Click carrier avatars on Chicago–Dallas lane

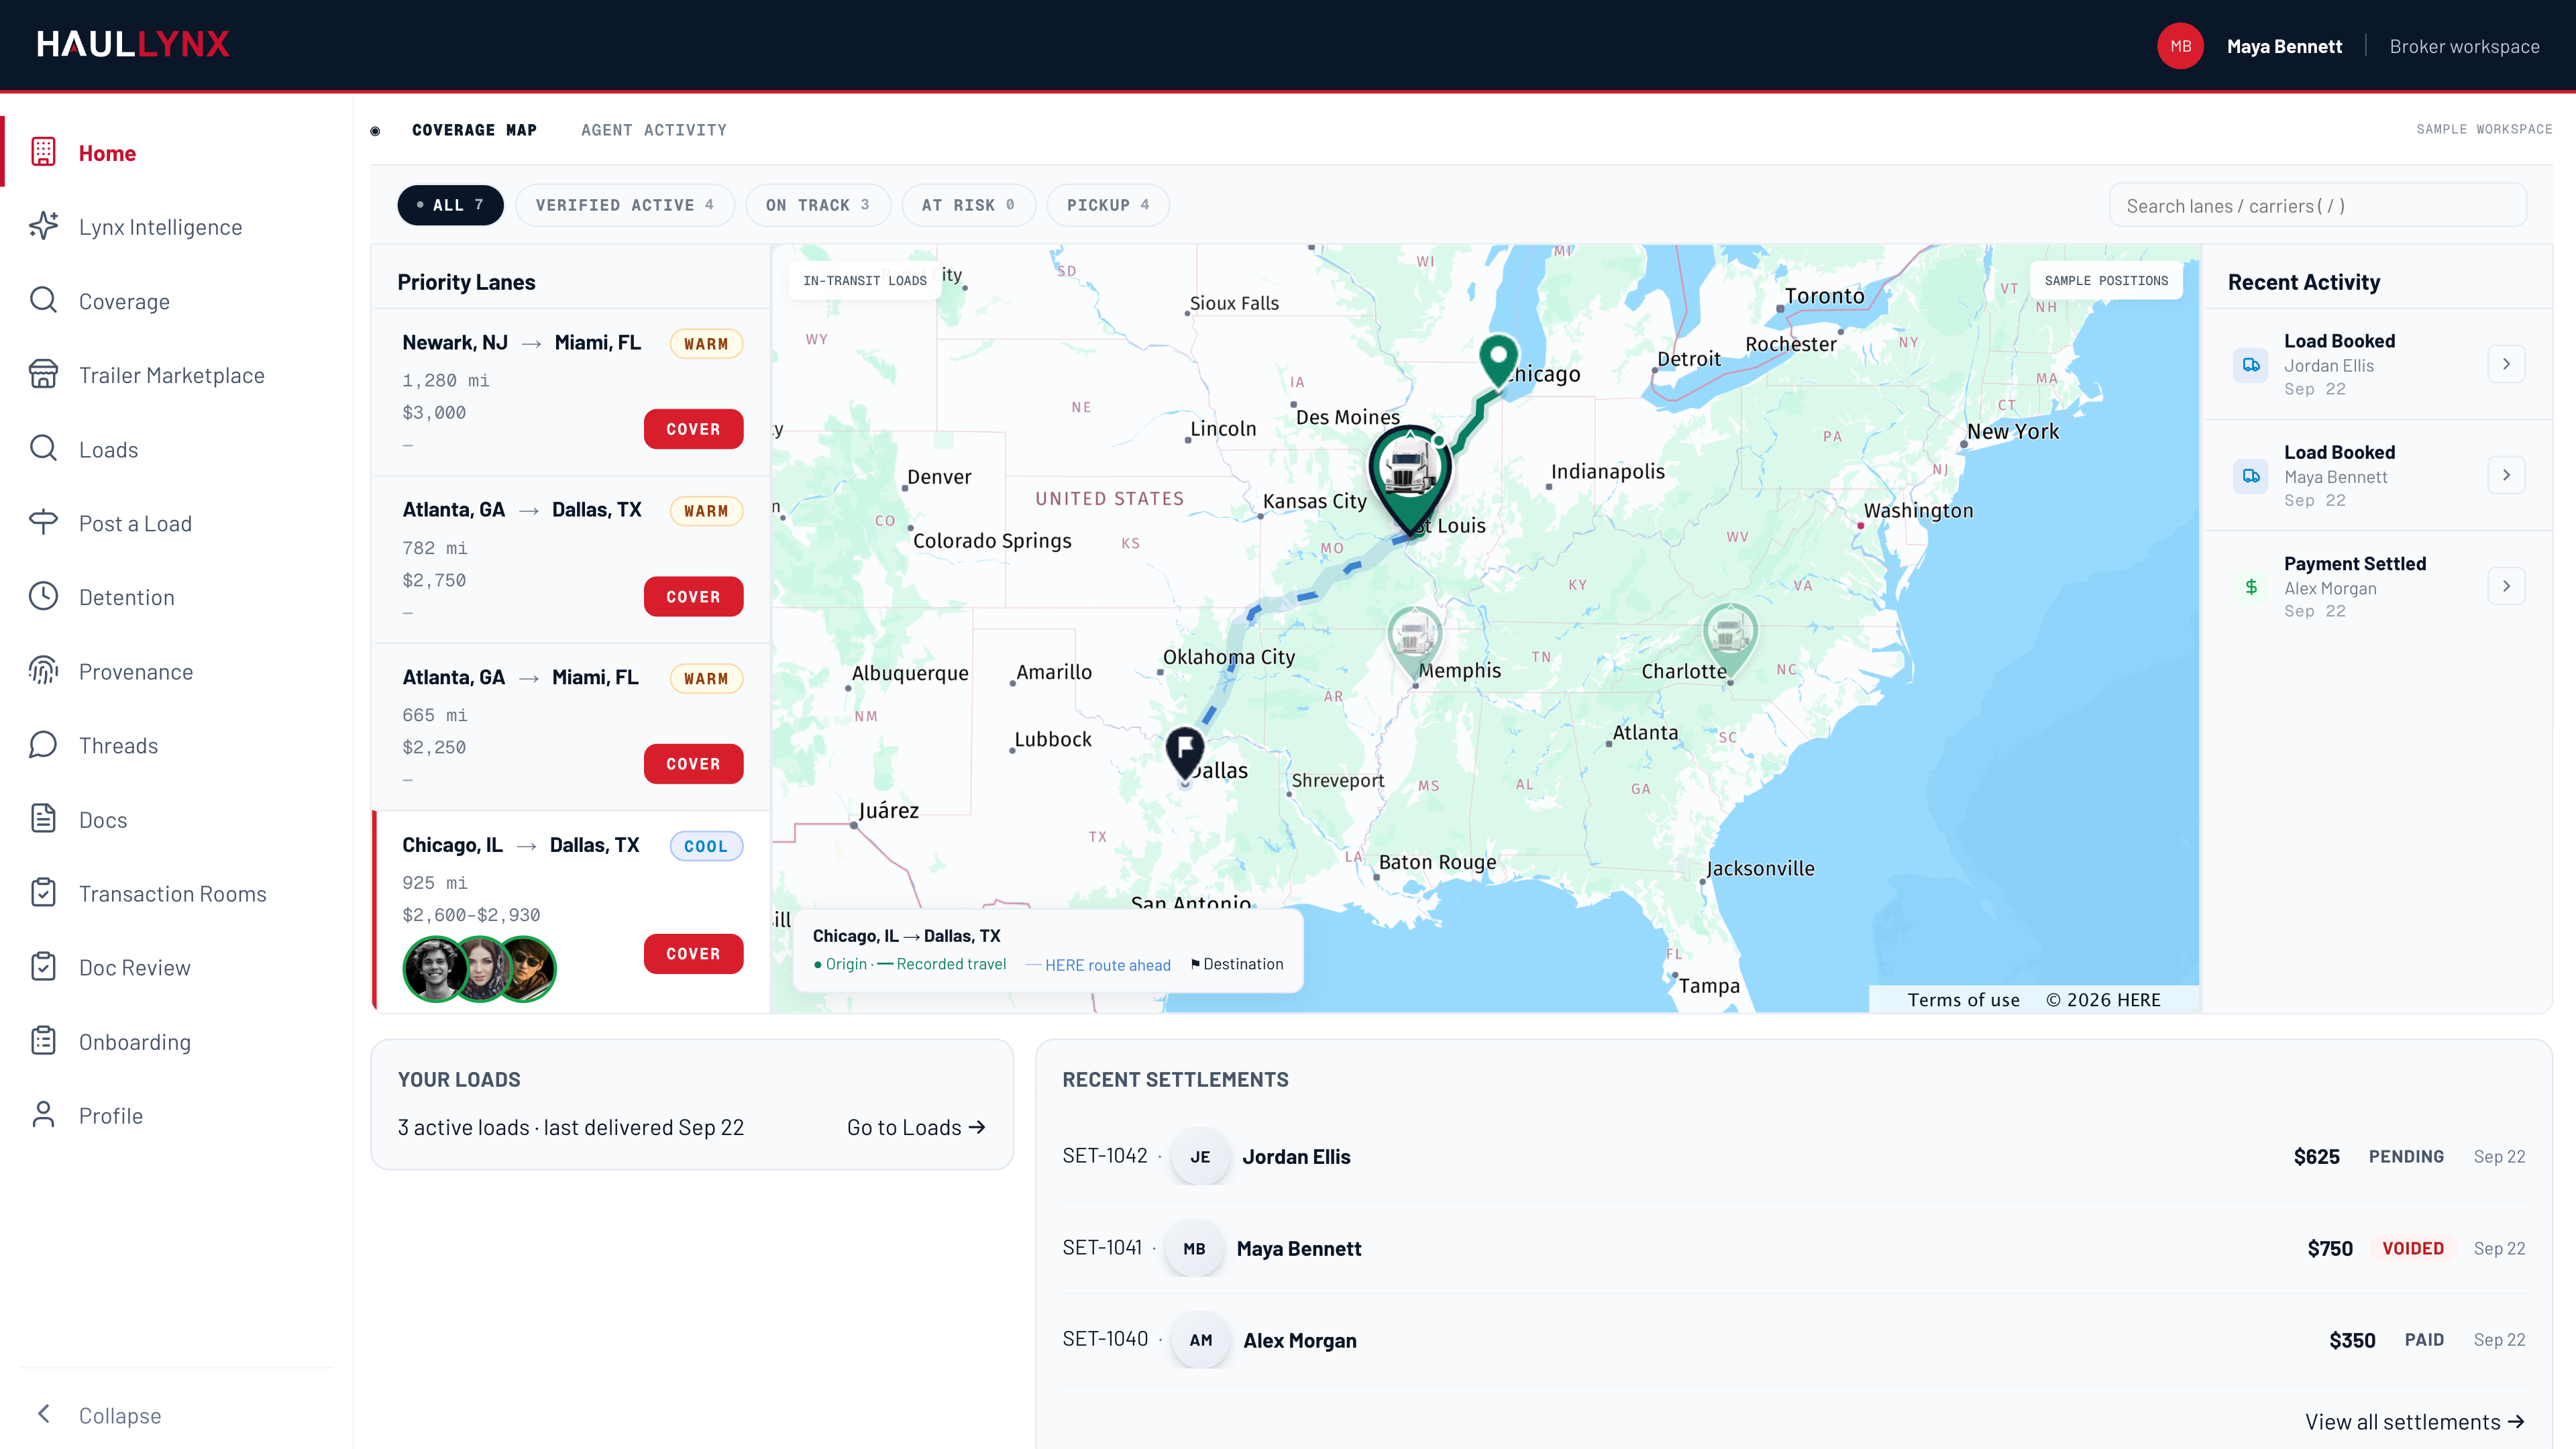pyautogui.click(x=479, y=969)
